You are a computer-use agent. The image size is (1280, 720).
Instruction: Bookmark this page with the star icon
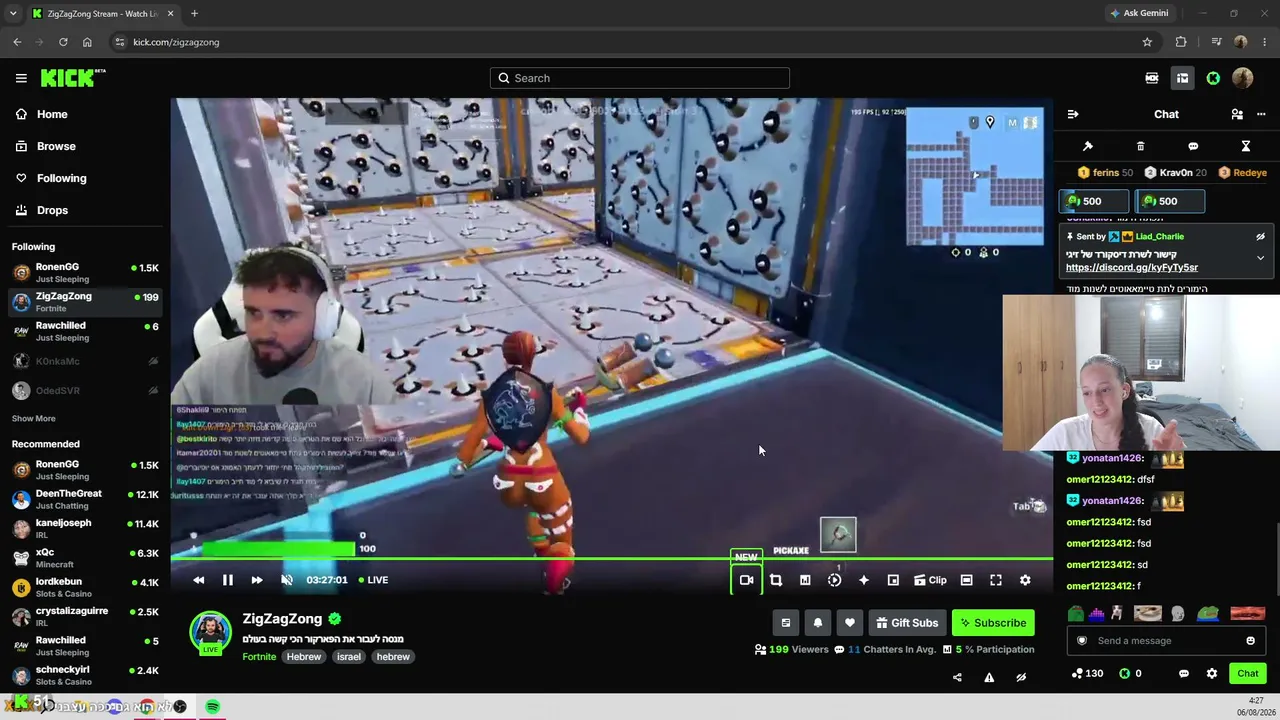(1147, 42)
